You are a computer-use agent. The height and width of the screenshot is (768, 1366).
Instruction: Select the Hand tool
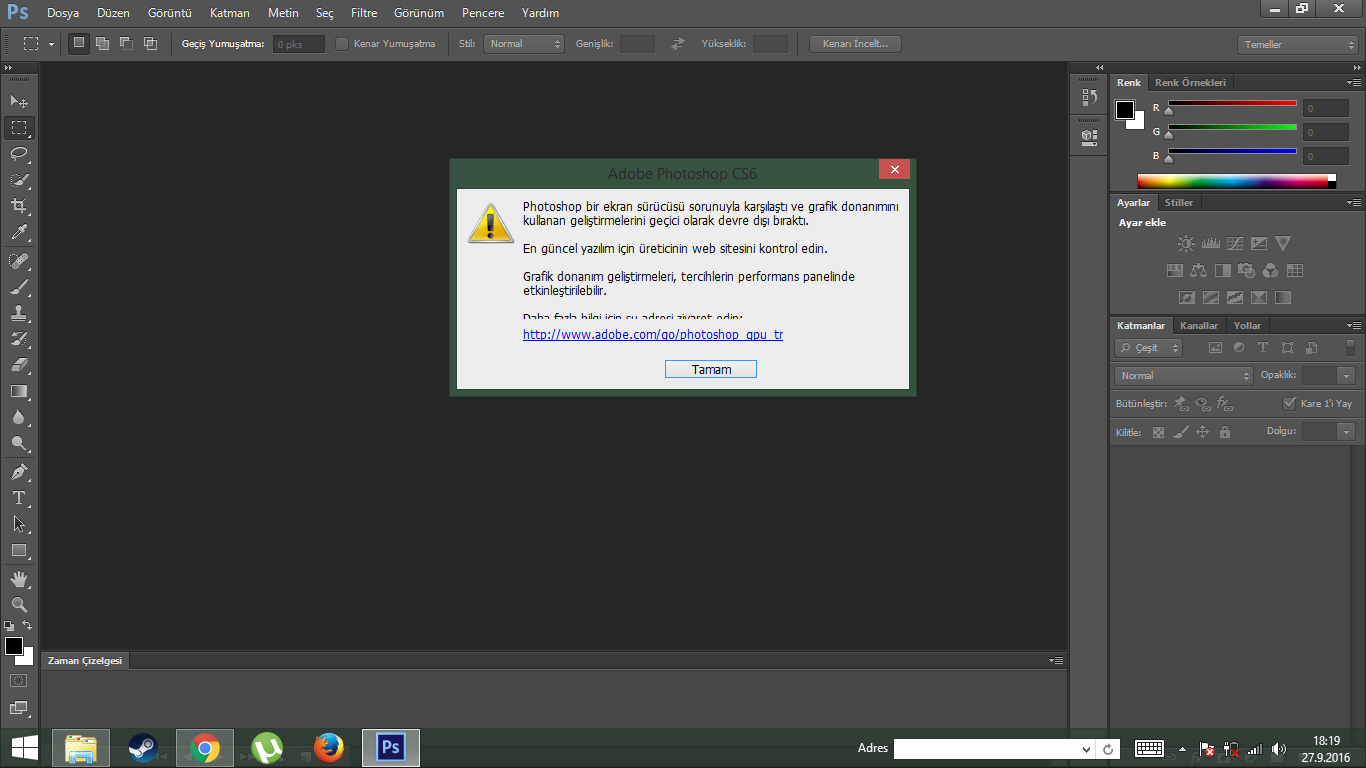(x=19, y=579)
